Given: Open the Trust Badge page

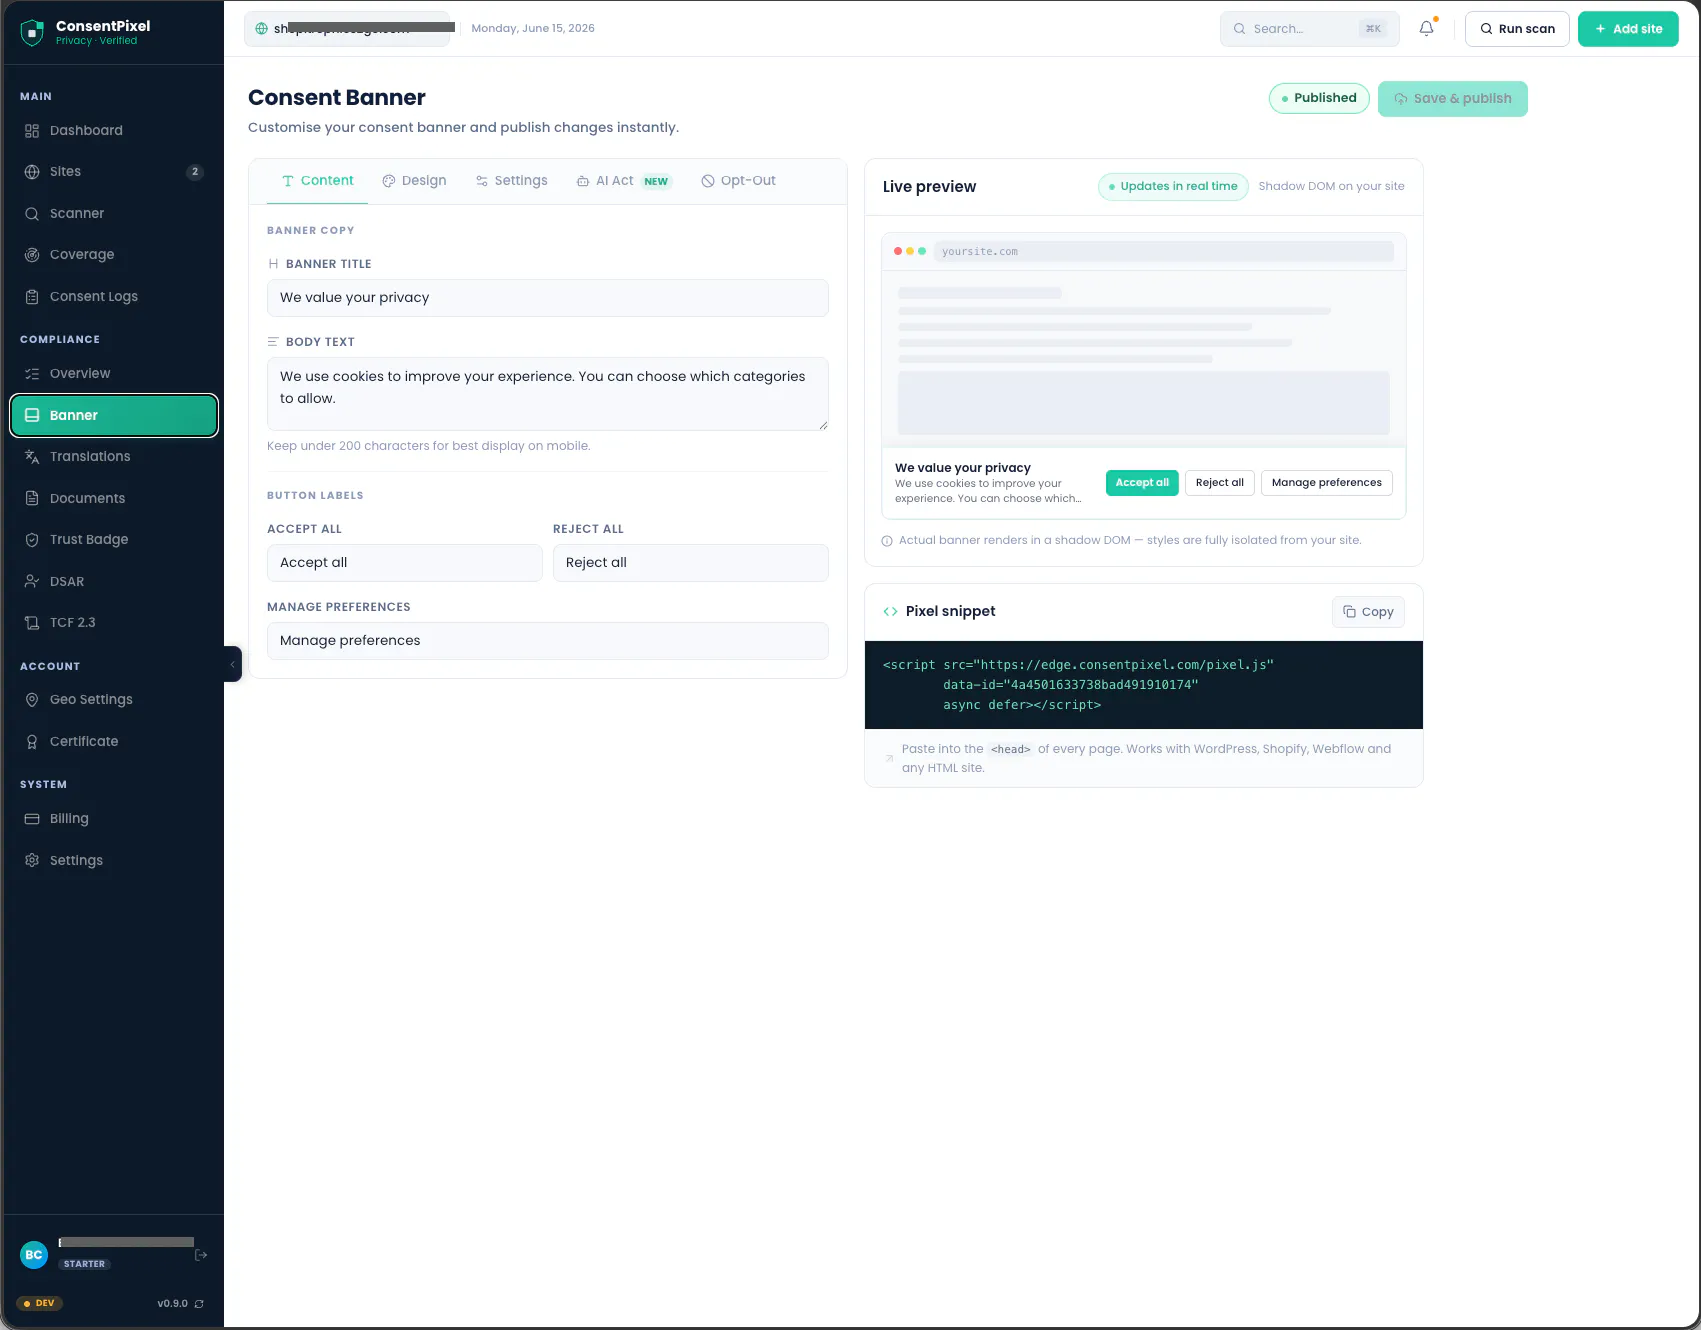Looking at the screenshot, I should [113, 540].
